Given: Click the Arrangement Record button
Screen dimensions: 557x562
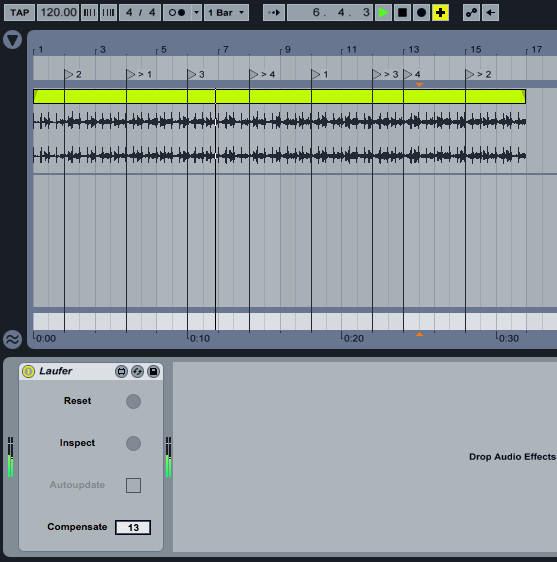Looking at the screenshot, I should [x=421, y=13].
